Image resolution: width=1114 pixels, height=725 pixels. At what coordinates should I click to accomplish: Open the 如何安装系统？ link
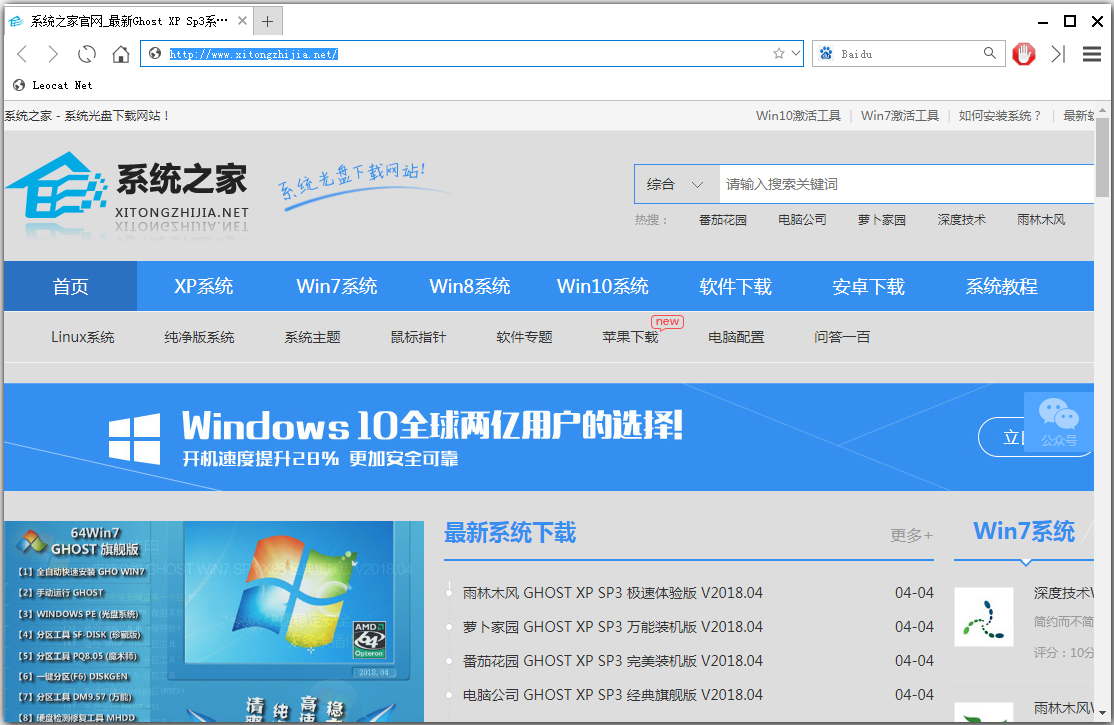tap(1000, 116)
